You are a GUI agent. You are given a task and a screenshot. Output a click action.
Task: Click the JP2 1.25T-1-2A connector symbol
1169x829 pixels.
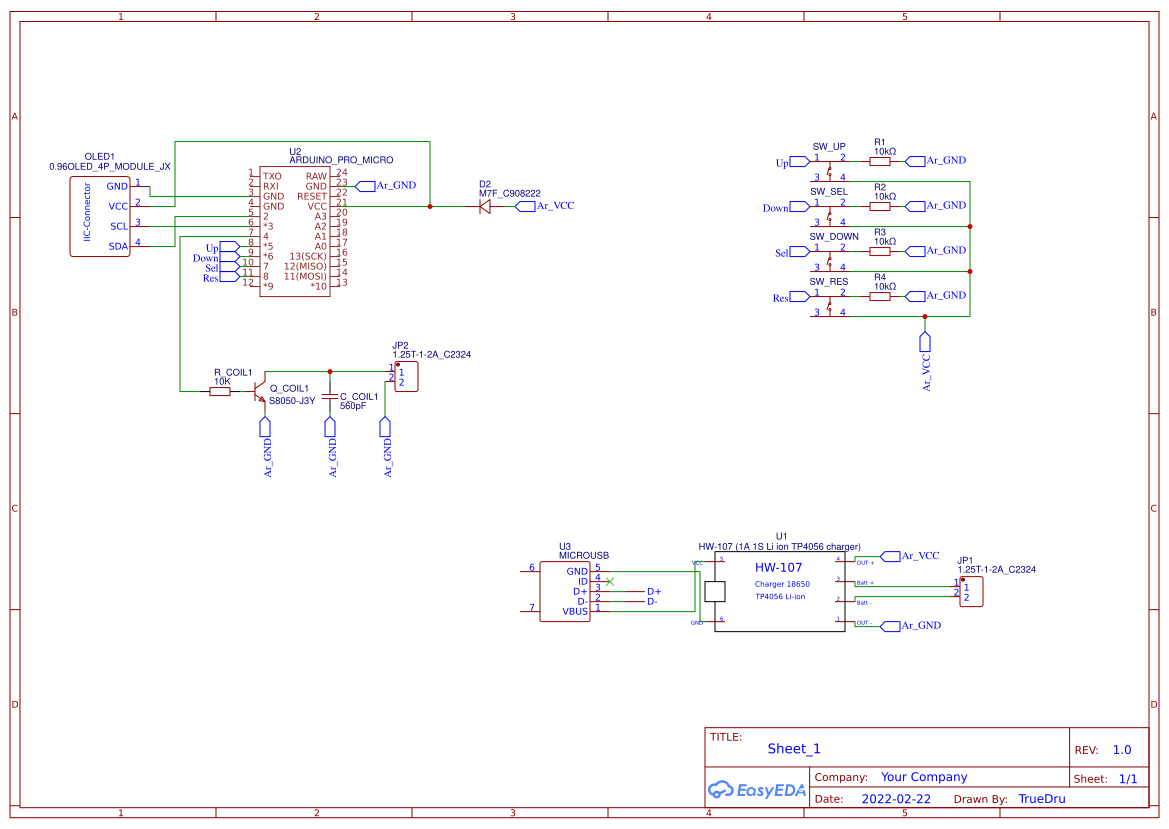click(x=404, y=376)
